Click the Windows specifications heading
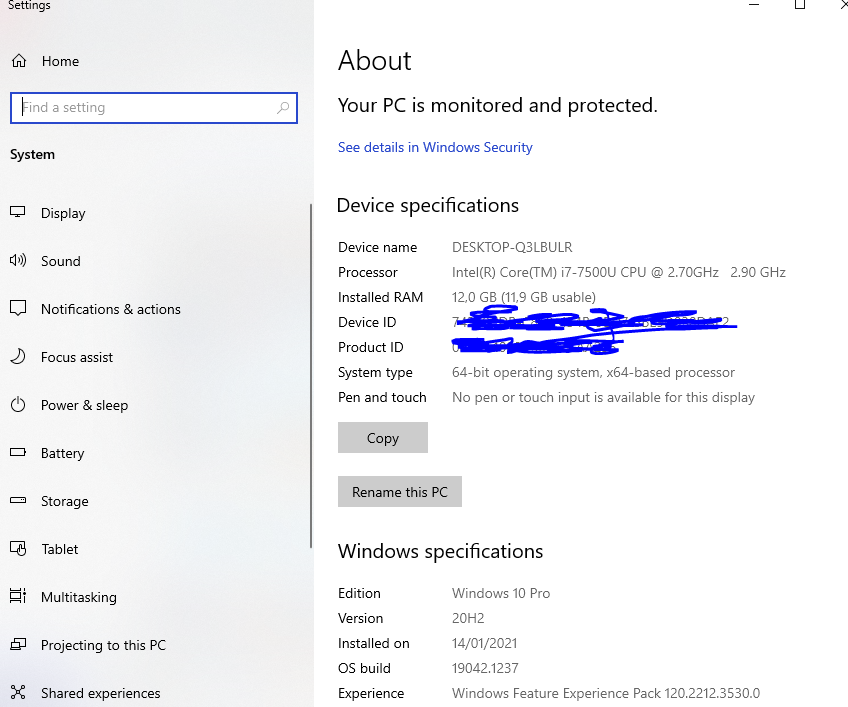This screenshot has width=848, height=707. coord(440,551)
